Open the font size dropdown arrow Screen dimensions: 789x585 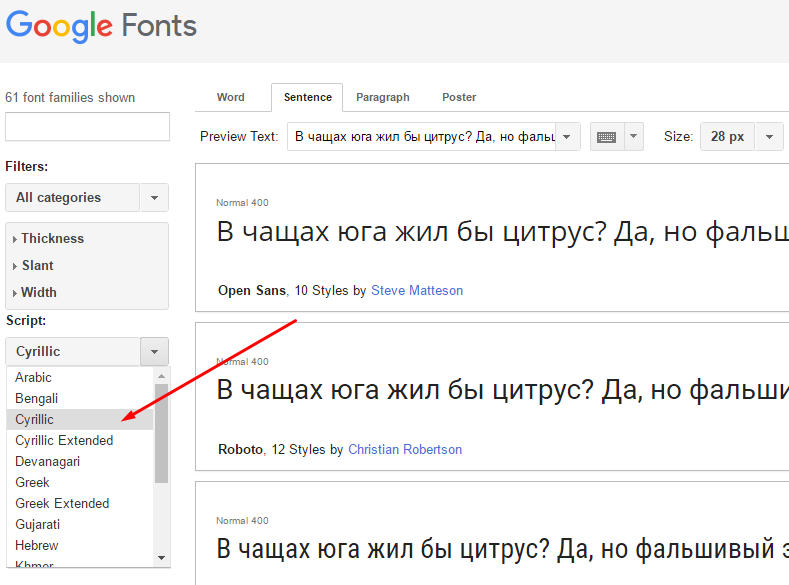(x=769, y=137)
